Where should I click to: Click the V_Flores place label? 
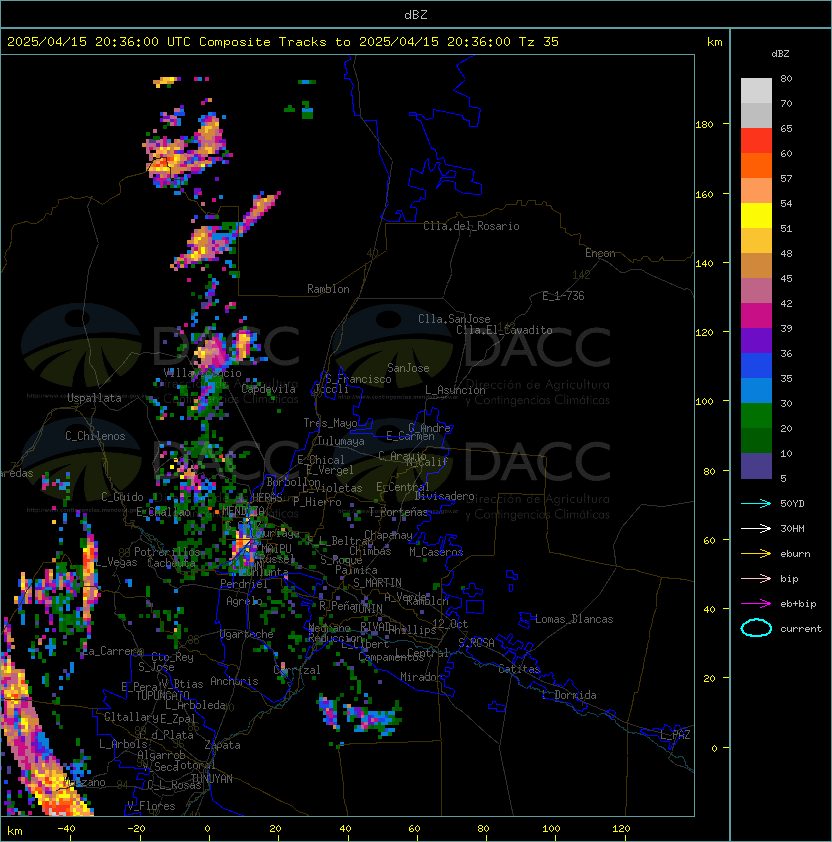point(151,806)
